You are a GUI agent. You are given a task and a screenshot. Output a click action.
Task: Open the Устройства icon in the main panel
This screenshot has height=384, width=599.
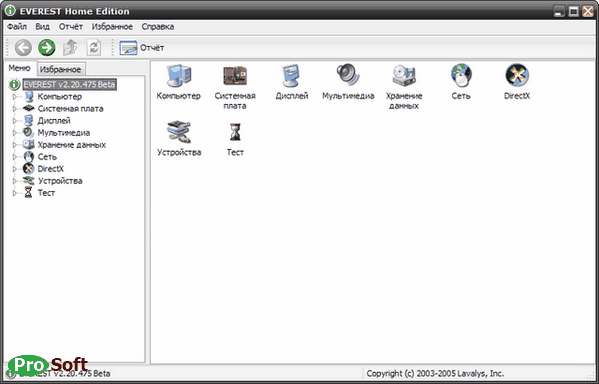pos(178,132)
